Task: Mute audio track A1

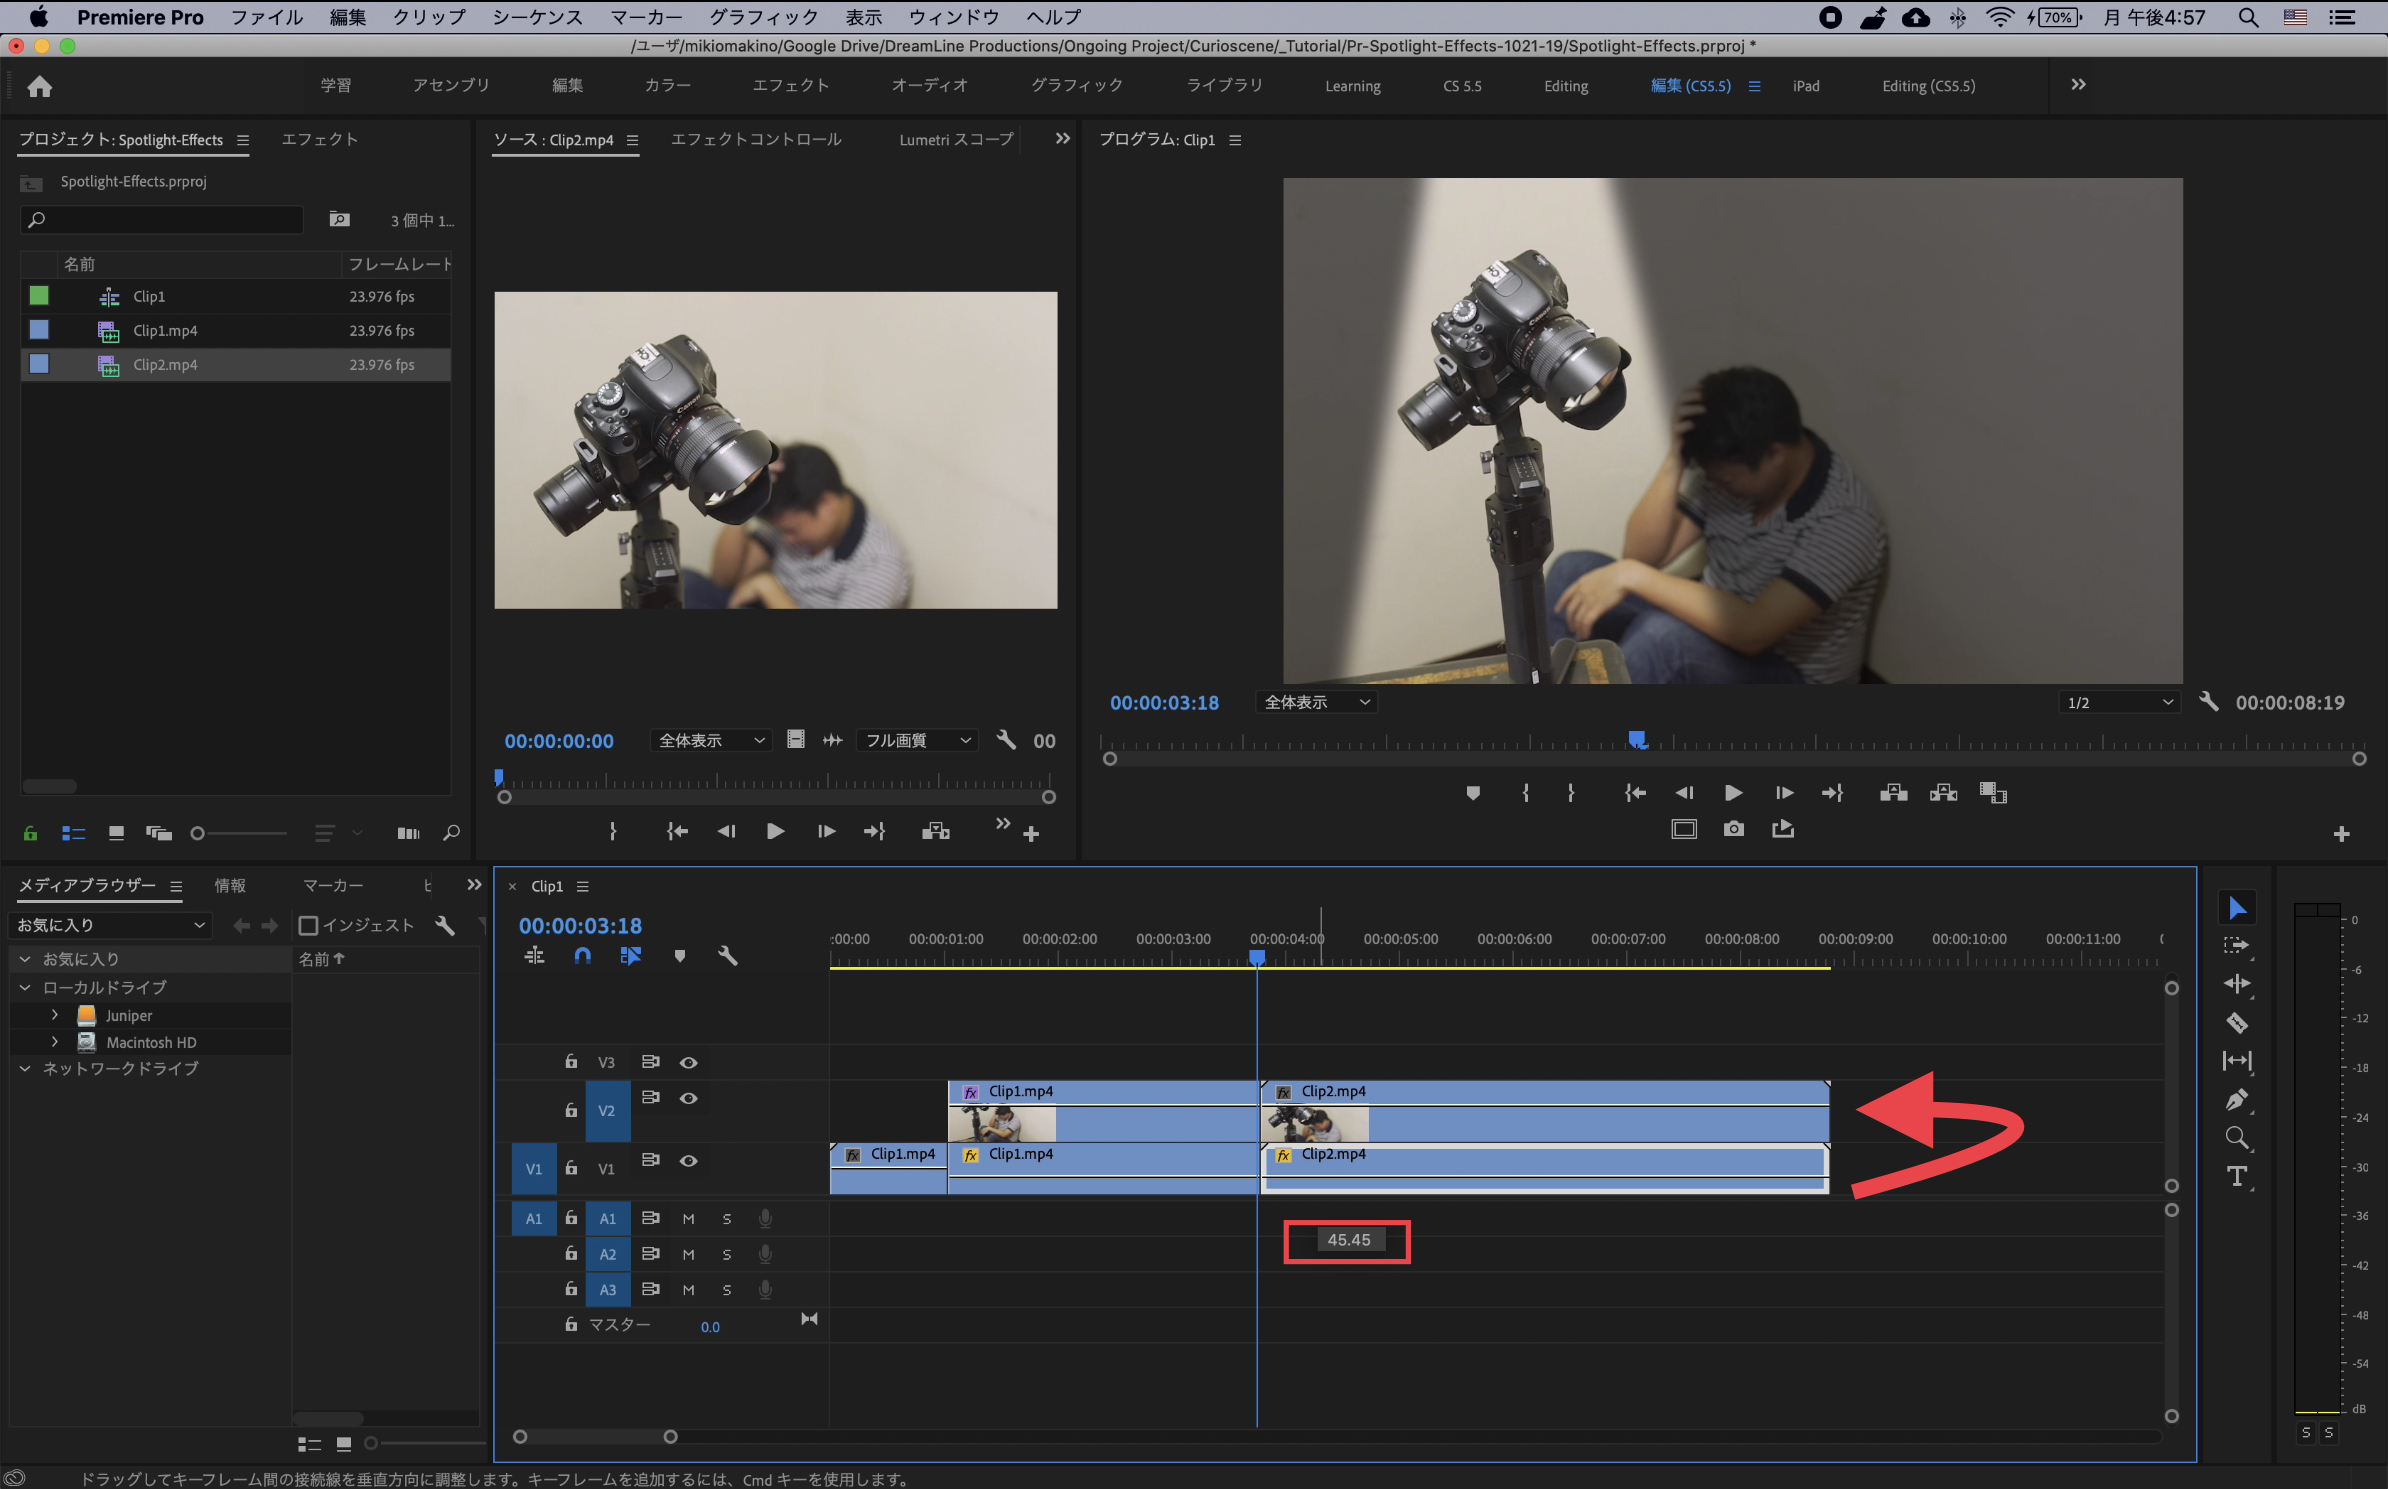Action: (x=688, y=1218)
